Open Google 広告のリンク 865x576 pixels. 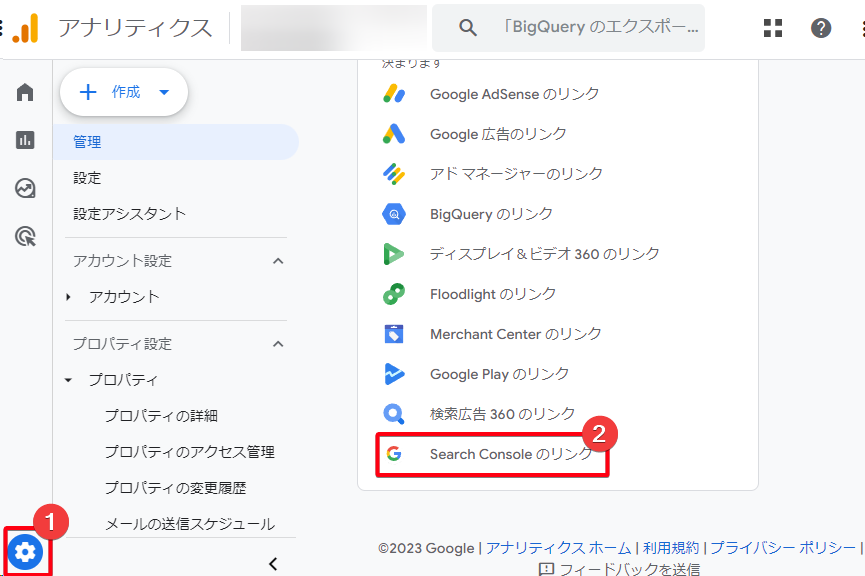point(498,134)
